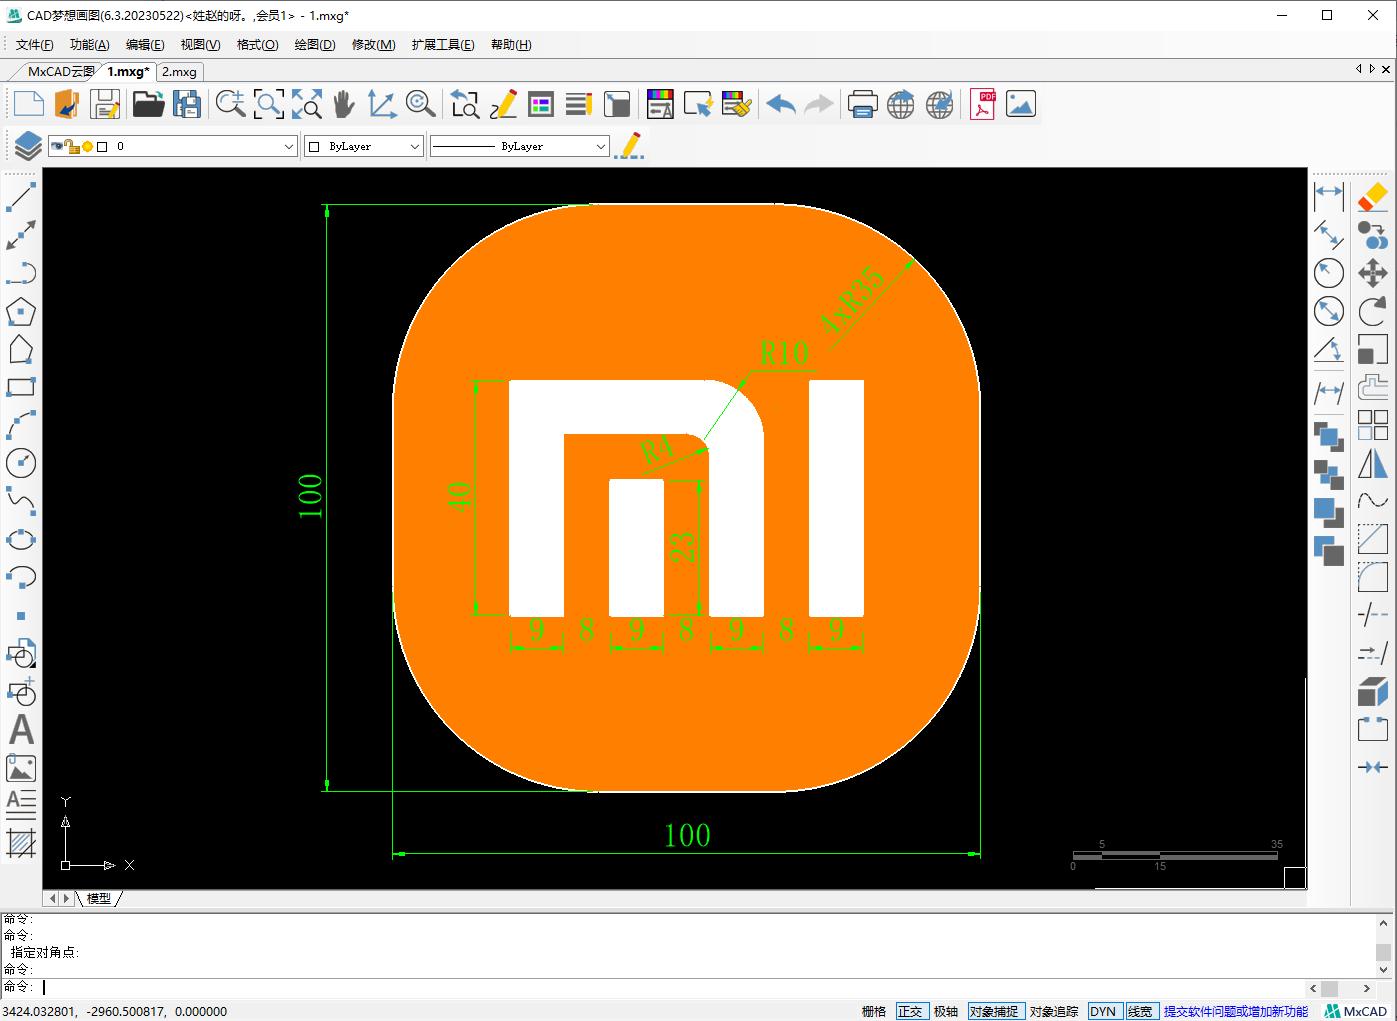The width and height of the screenshot is (1397, 1021).
Task: Open the Layer manager icon
Action: click(x=27, y=146)
